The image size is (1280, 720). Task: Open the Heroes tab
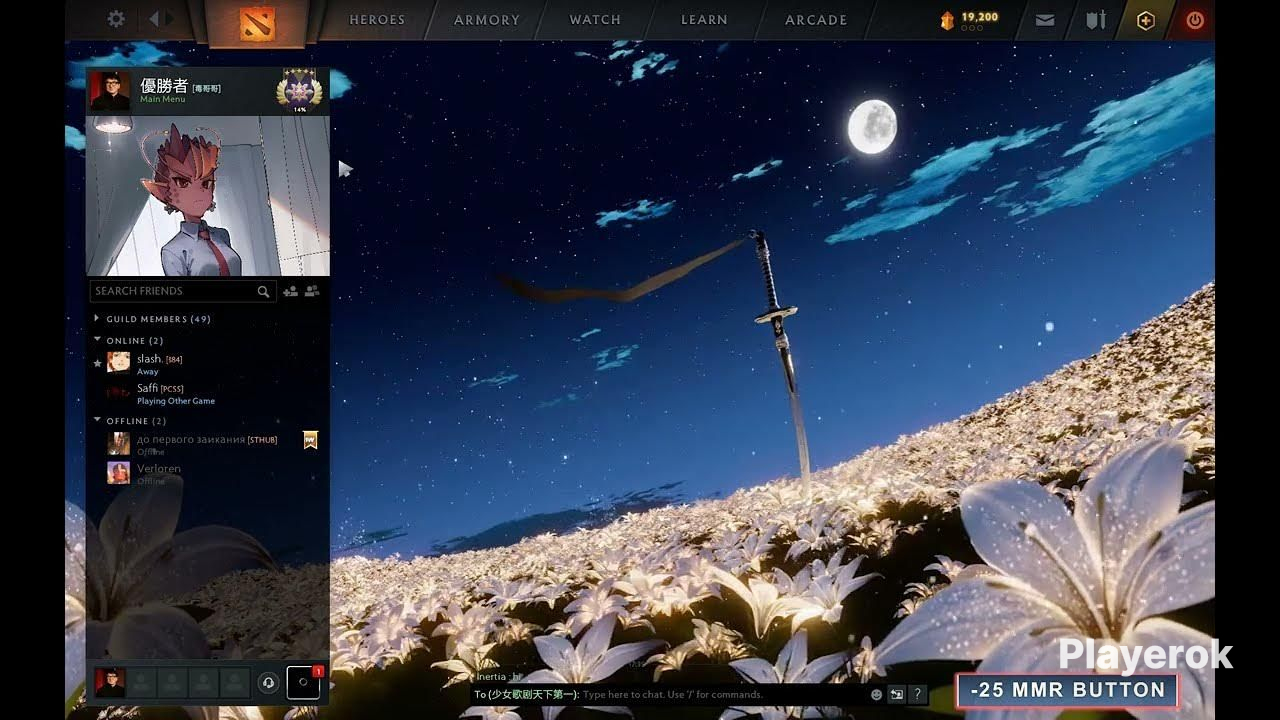[377, 20]
